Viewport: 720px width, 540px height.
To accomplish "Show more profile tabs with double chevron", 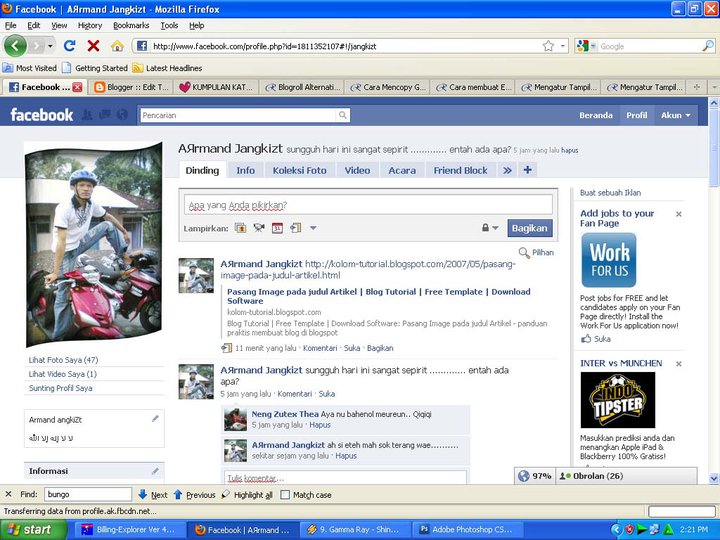I will [x=507, y=170].
